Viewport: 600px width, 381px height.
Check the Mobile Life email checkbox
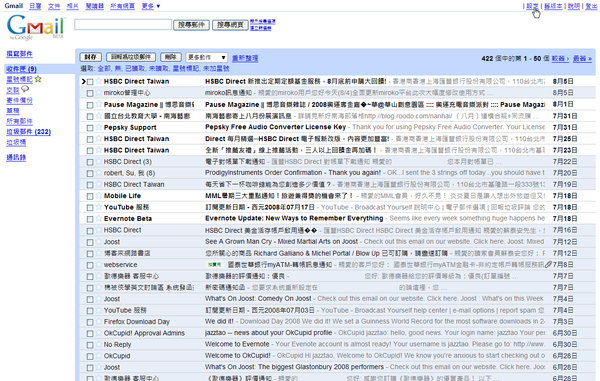pyautogui.click(x=90, y=196)
